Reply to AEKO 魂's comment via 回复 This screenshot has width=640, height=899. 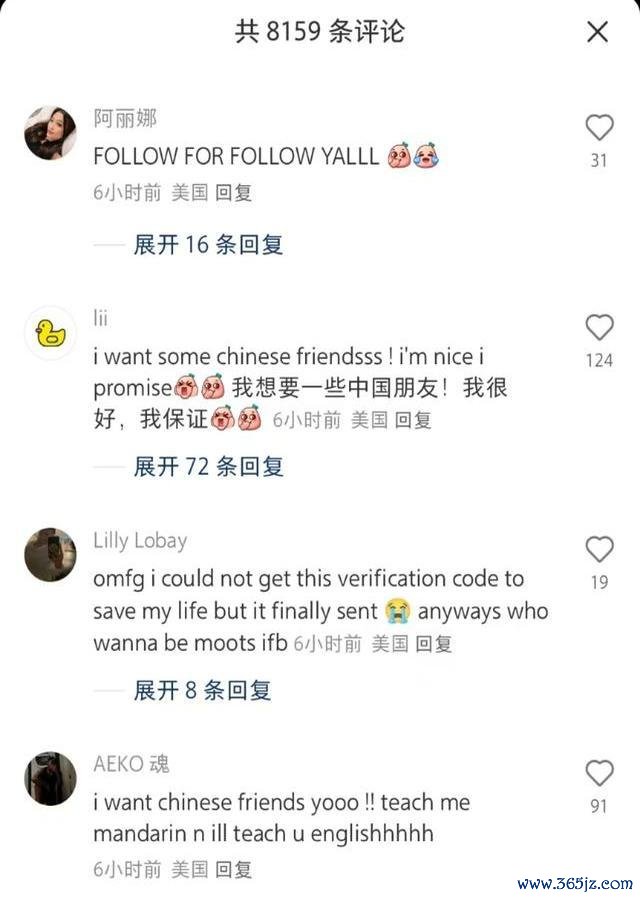[234, 869]
